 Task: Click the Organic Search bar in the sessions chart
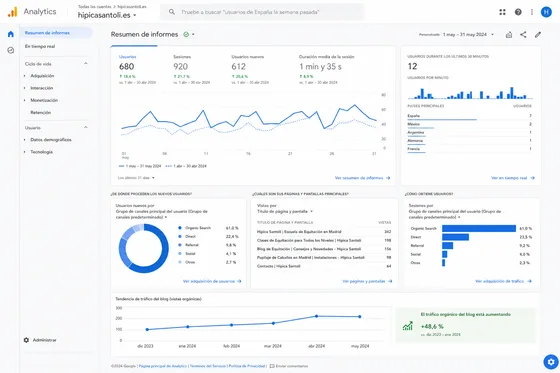tap(479, 228)
